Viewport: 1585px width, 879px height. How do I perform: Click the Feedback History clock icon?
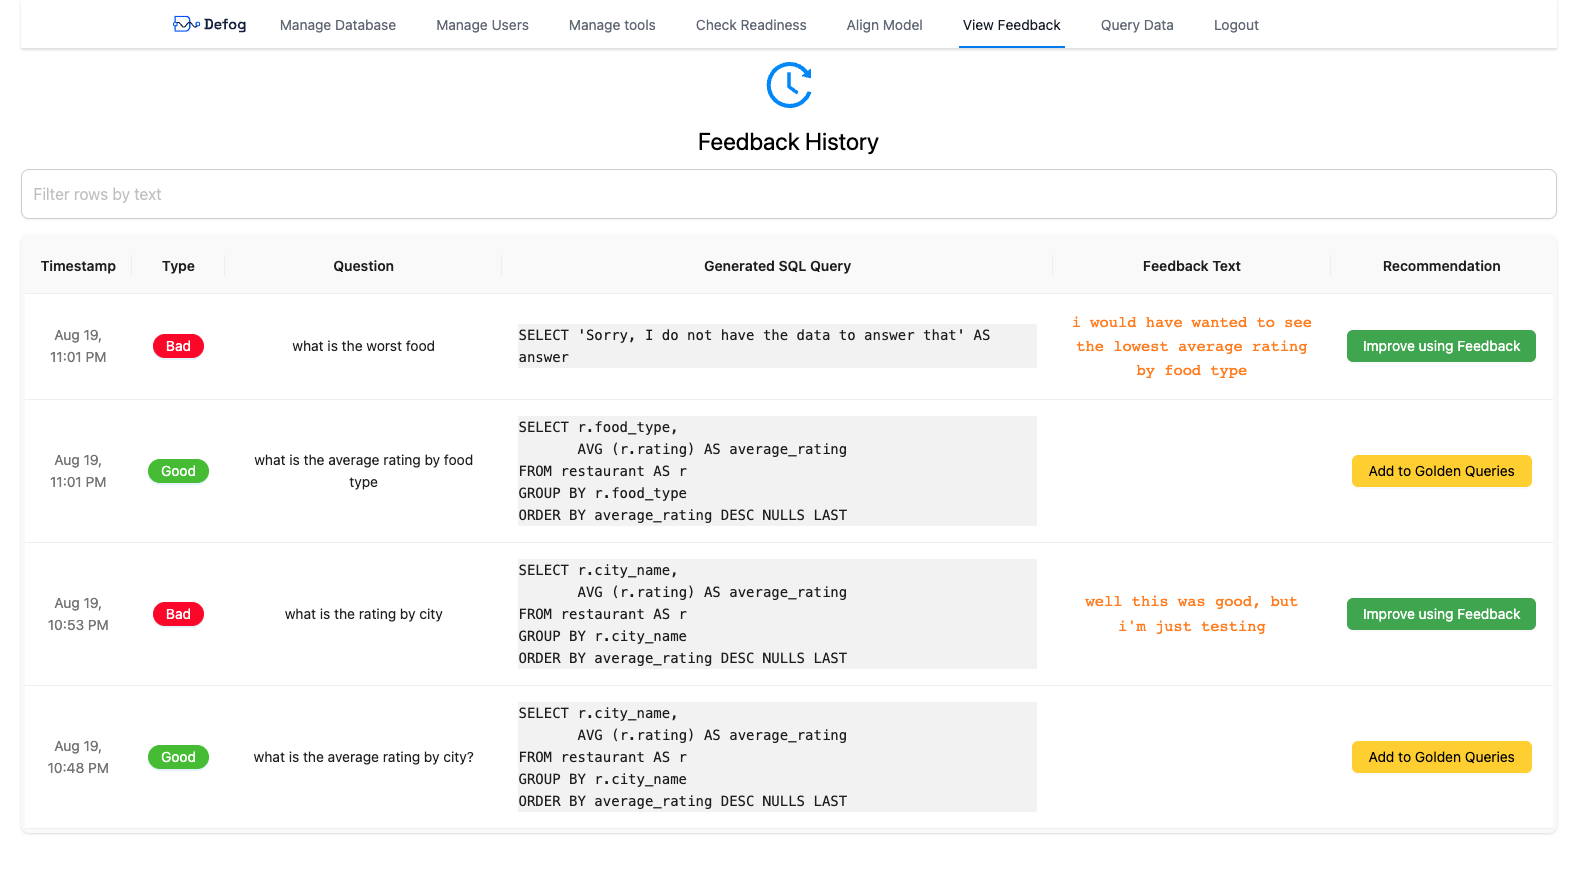pyautogui.click(x=788, y=86)
